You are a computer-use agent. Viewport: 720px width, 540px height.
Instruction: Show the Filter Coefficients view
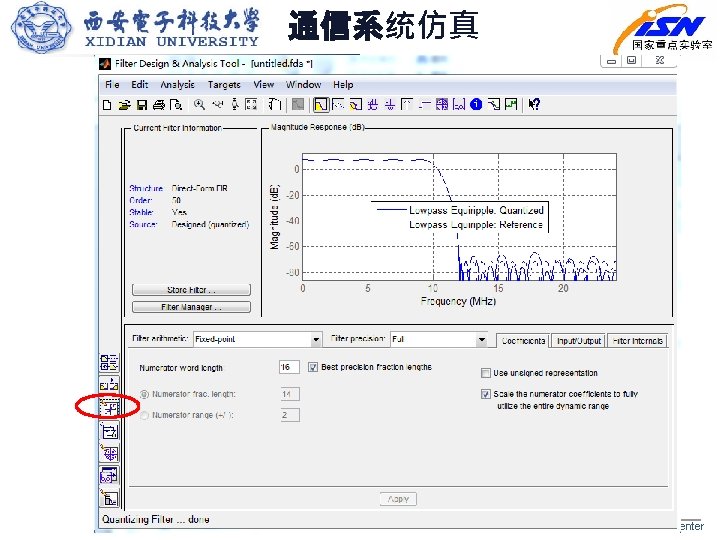click(x=459, y=105)
